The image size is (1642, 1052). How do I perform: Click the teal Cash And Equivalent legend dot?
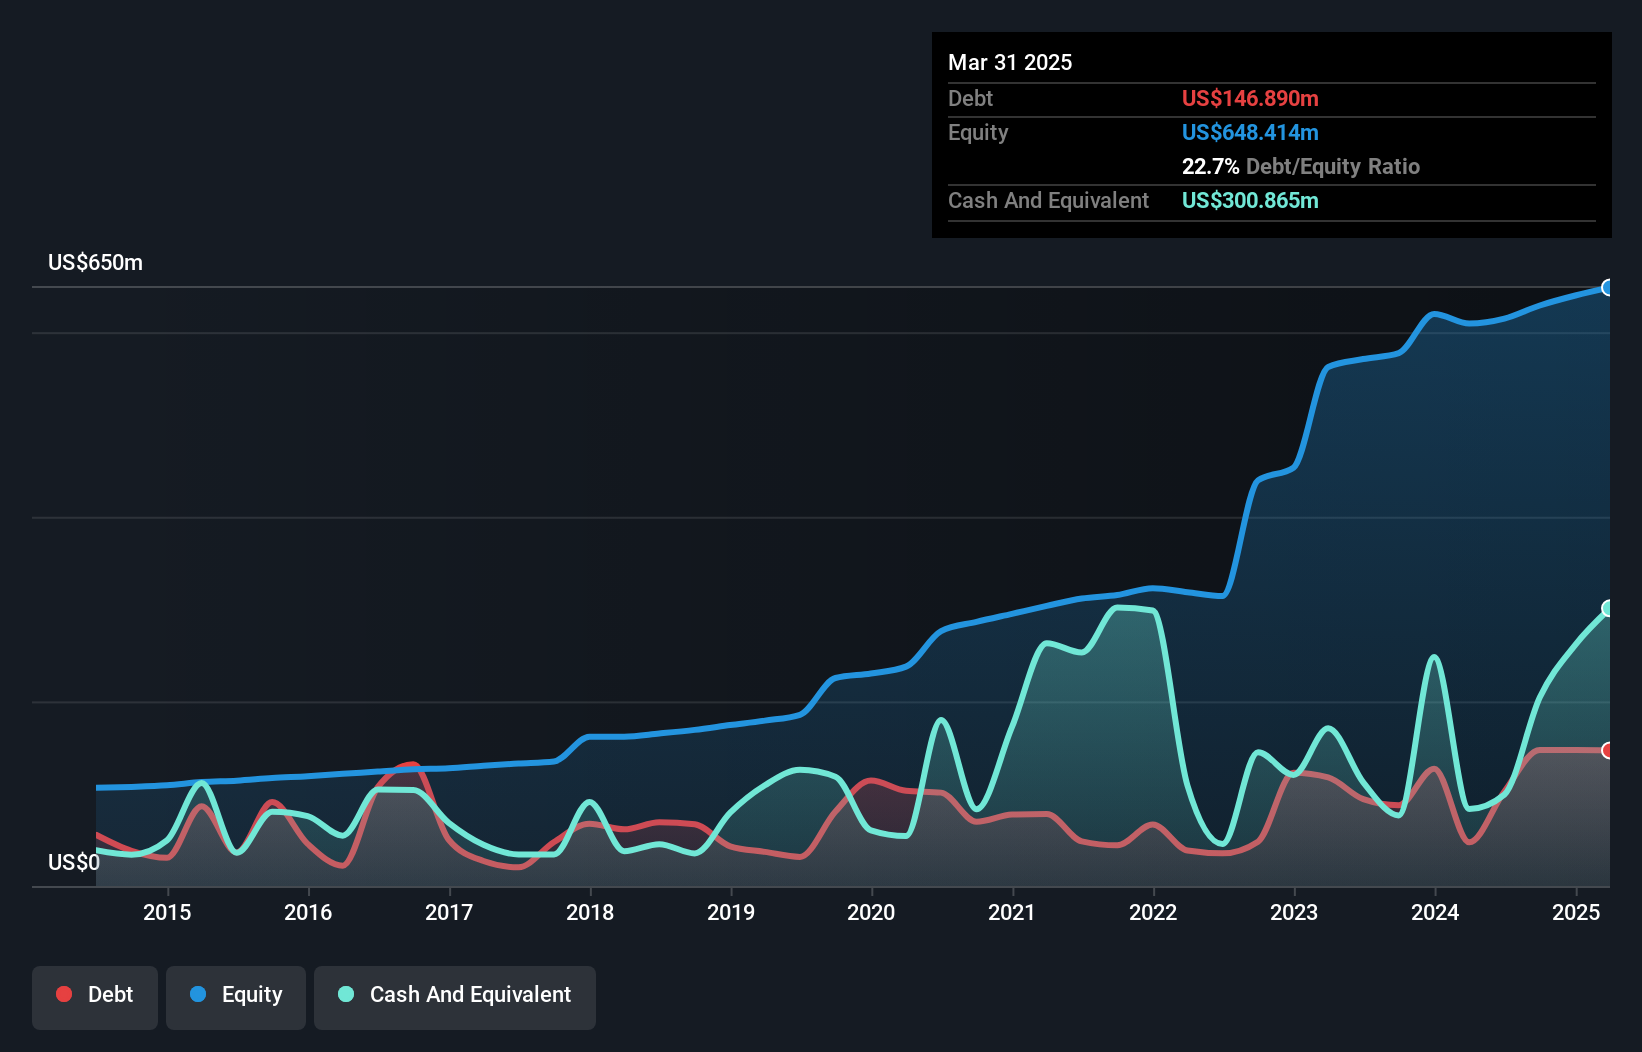coord(346,994)
